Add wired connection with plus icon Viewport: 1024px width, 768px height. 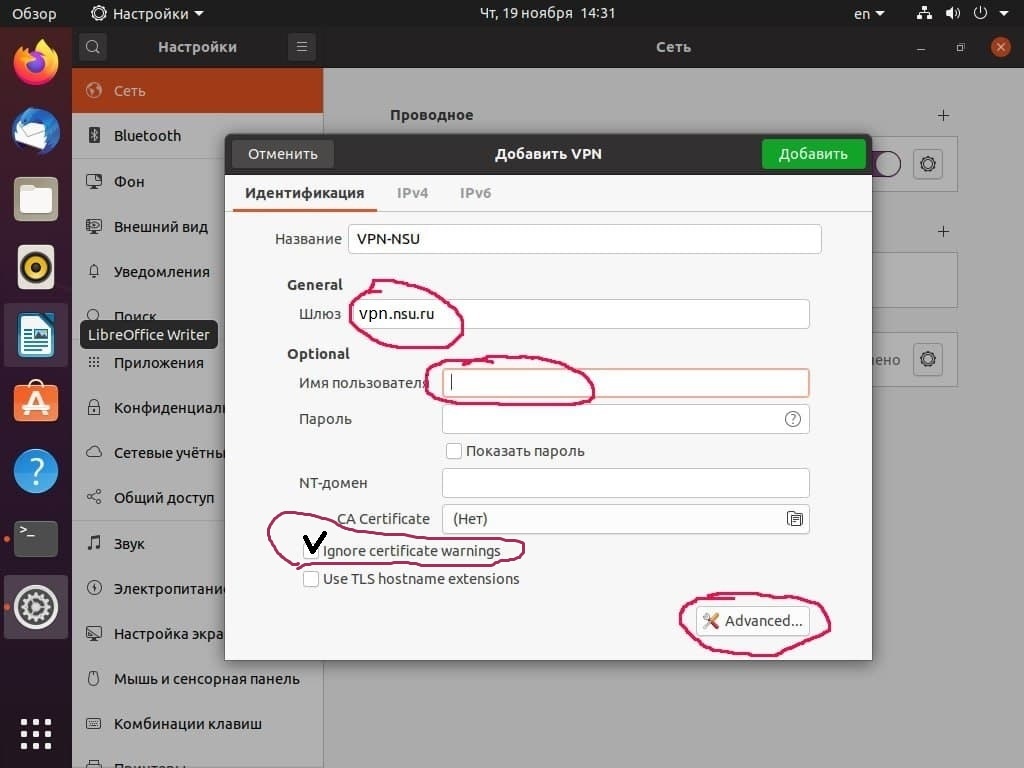tap(942, 116)
